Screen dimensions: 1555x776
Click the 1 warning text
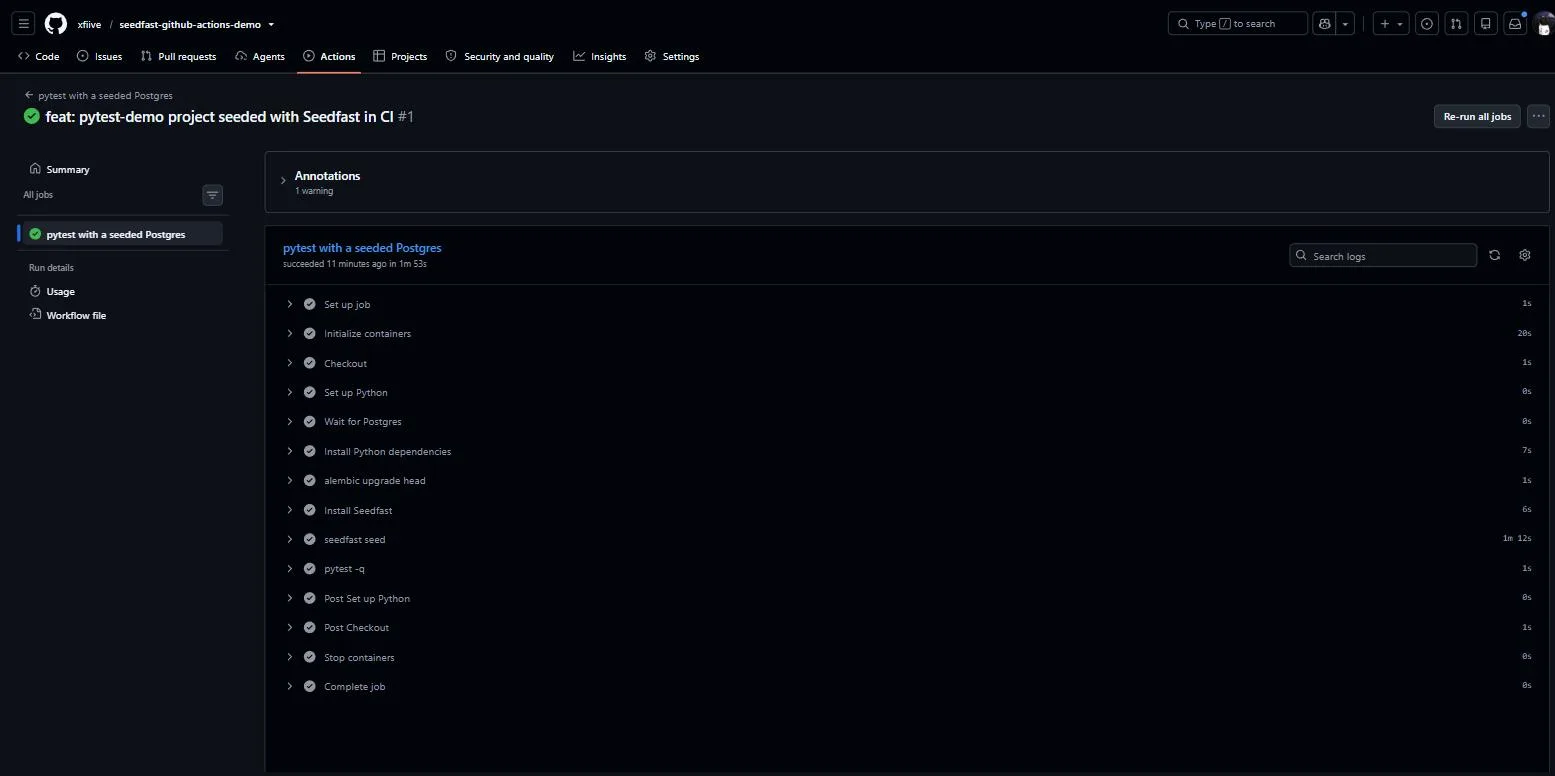[314, 191]
